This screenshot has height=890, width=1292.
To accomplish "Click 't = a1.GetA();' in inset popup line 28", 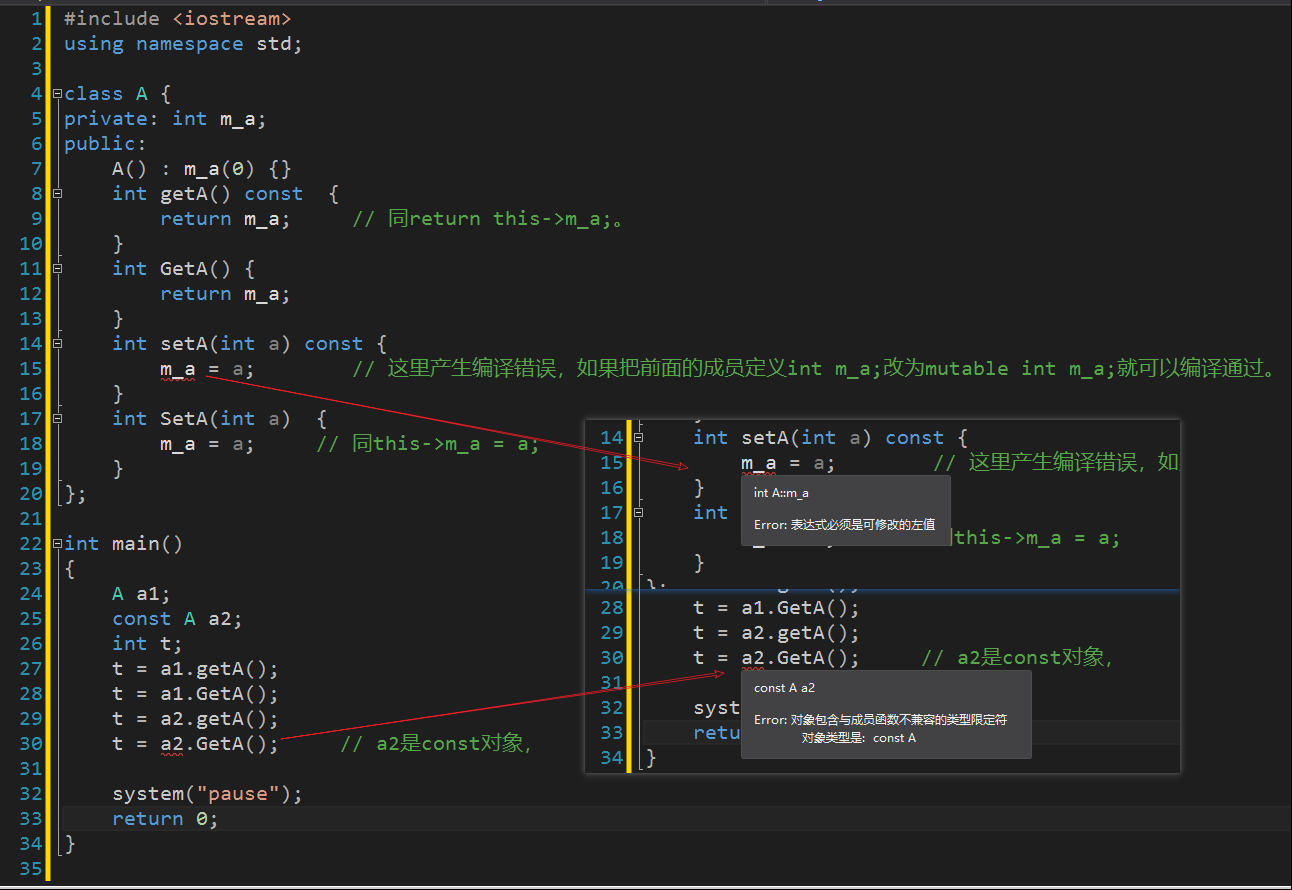I will pos(777,607).
